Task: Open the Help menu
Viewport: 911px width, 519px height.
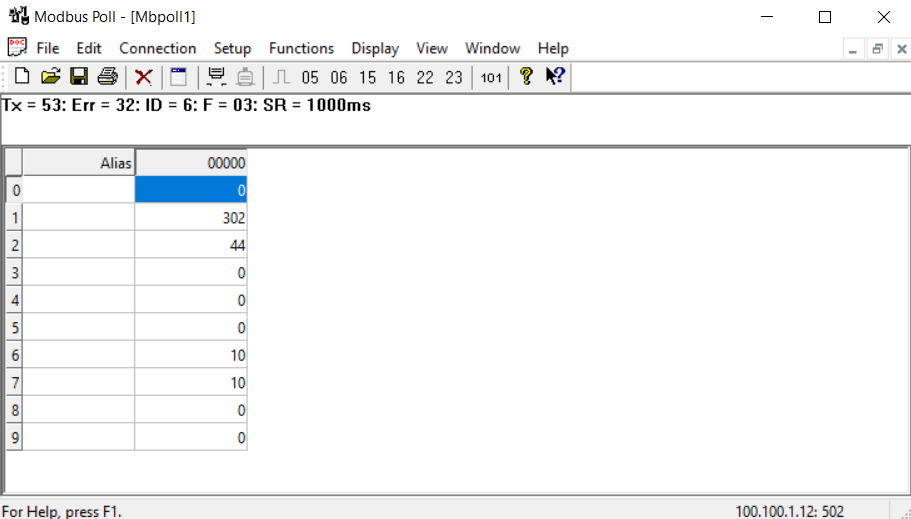Action: 553,48
